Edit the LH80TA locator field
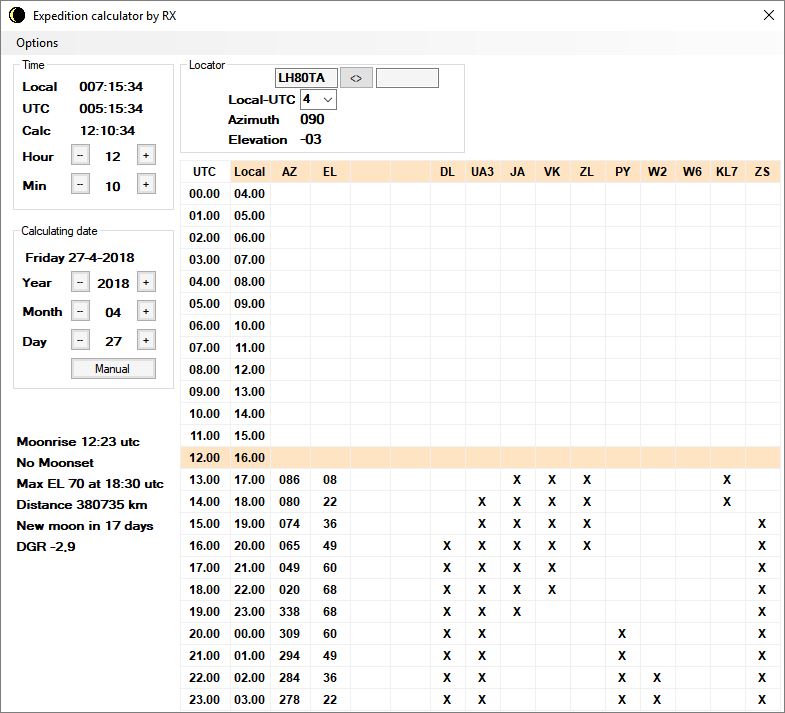 click(306, 78)
